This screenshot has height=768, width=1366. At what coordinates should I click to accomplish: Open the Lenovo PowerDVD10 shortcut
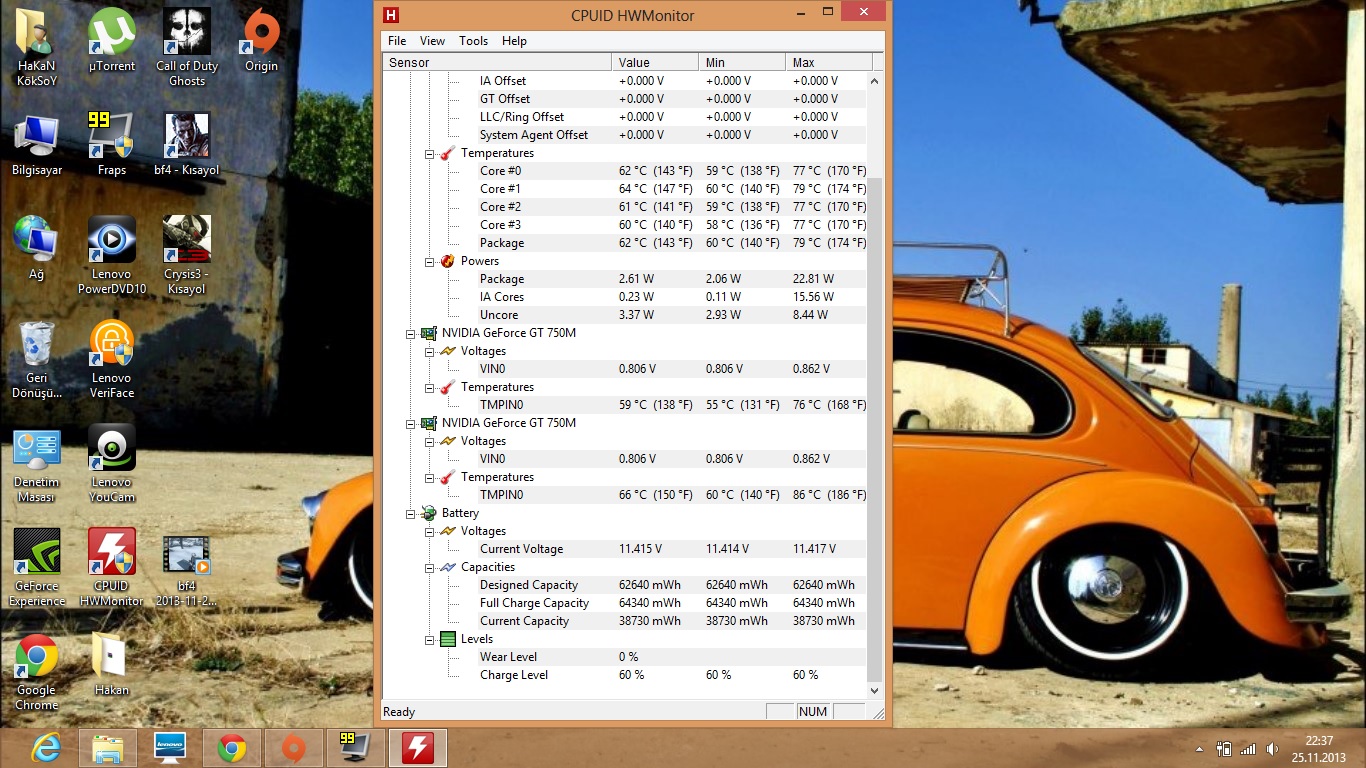coord(112,241)
